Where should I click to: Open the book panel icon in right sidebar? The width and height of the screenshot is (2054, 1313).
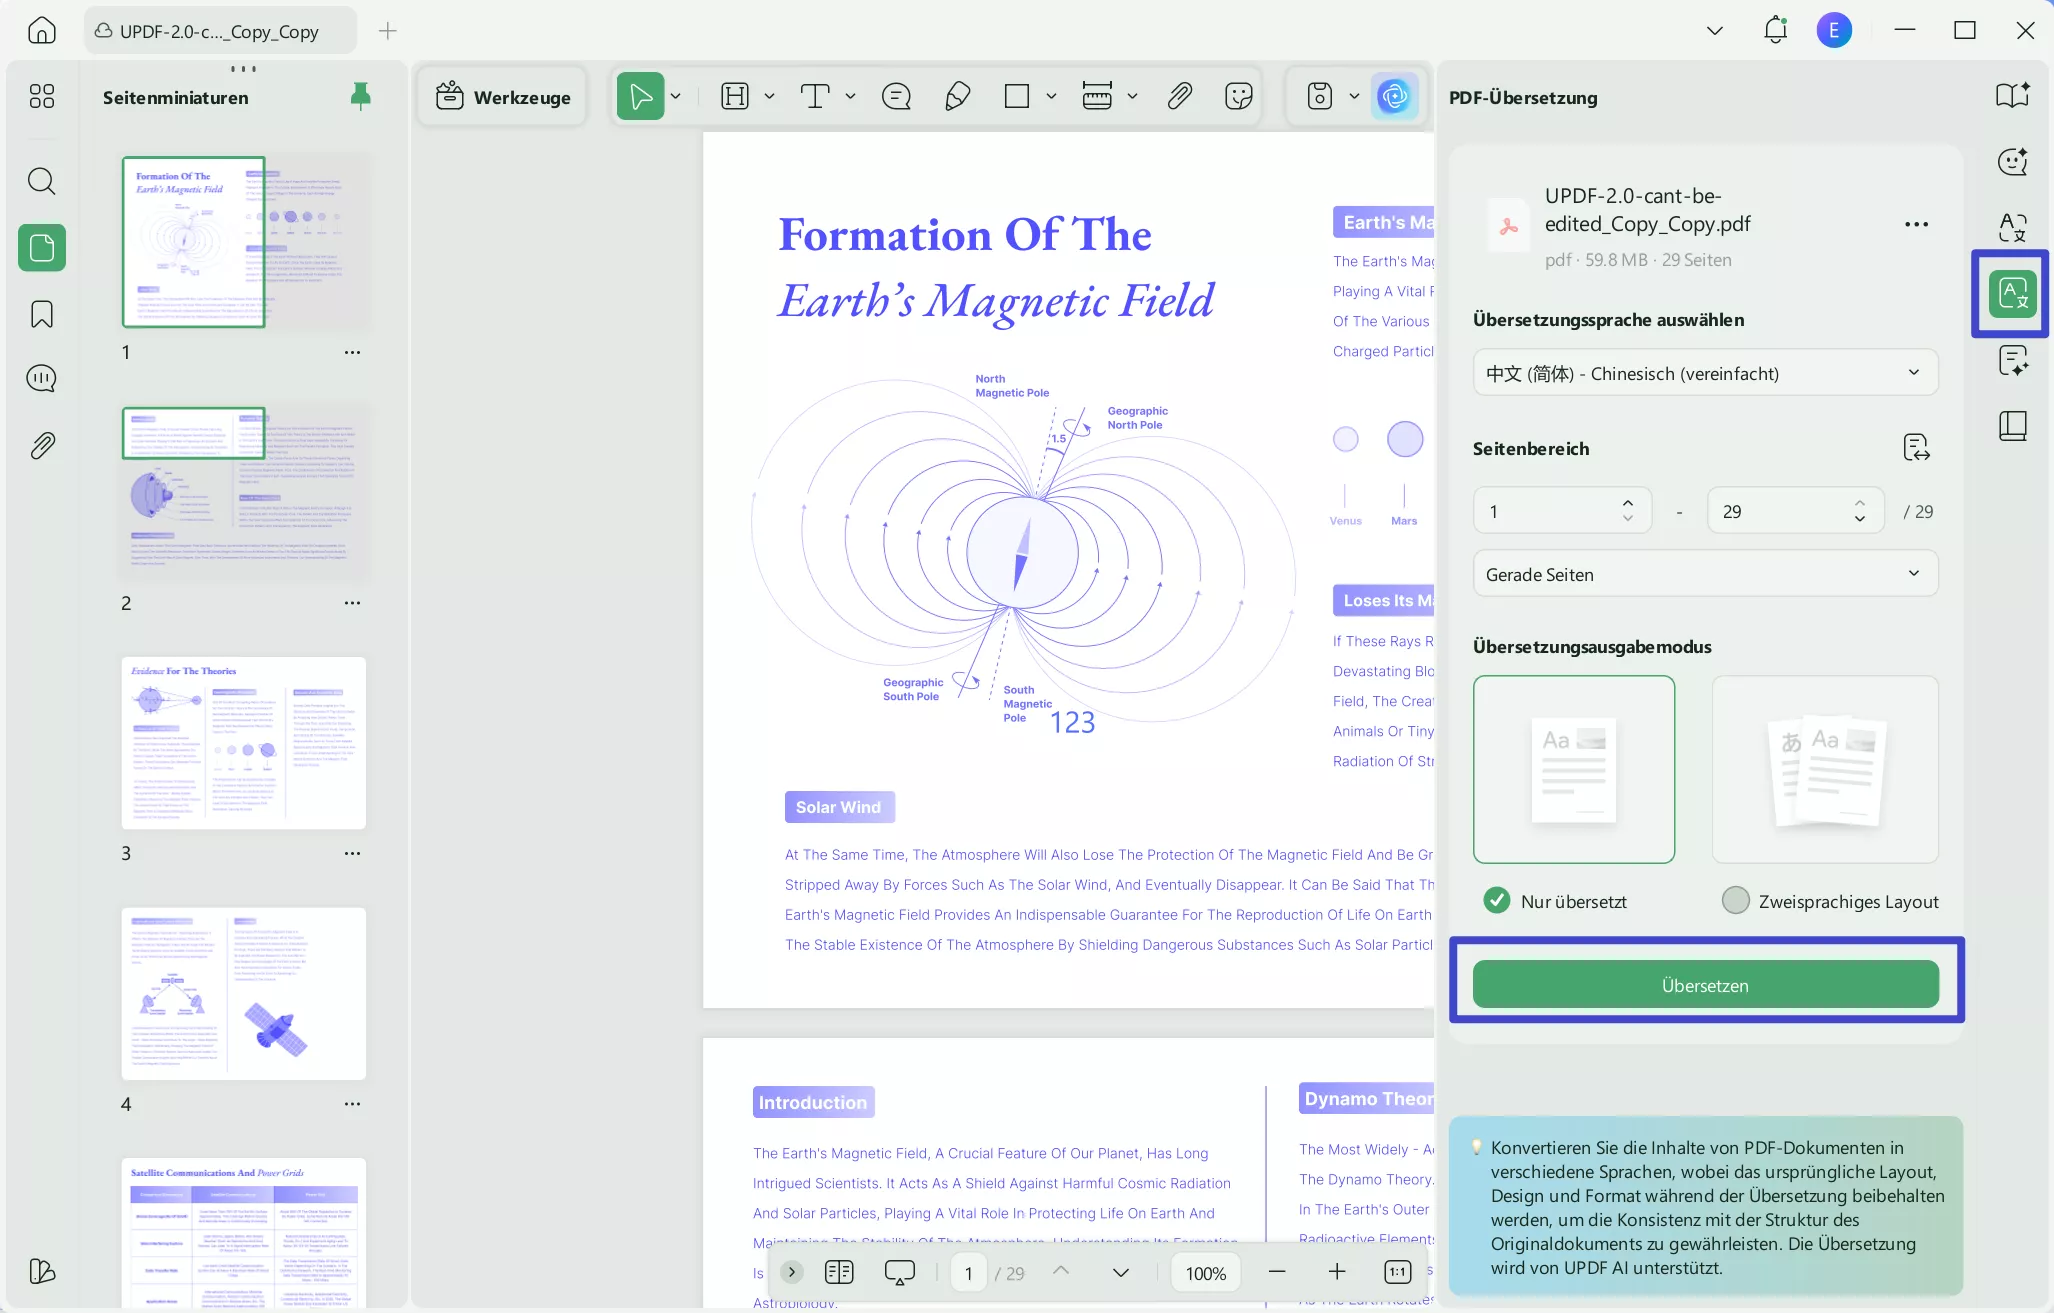coord(2012,426)
